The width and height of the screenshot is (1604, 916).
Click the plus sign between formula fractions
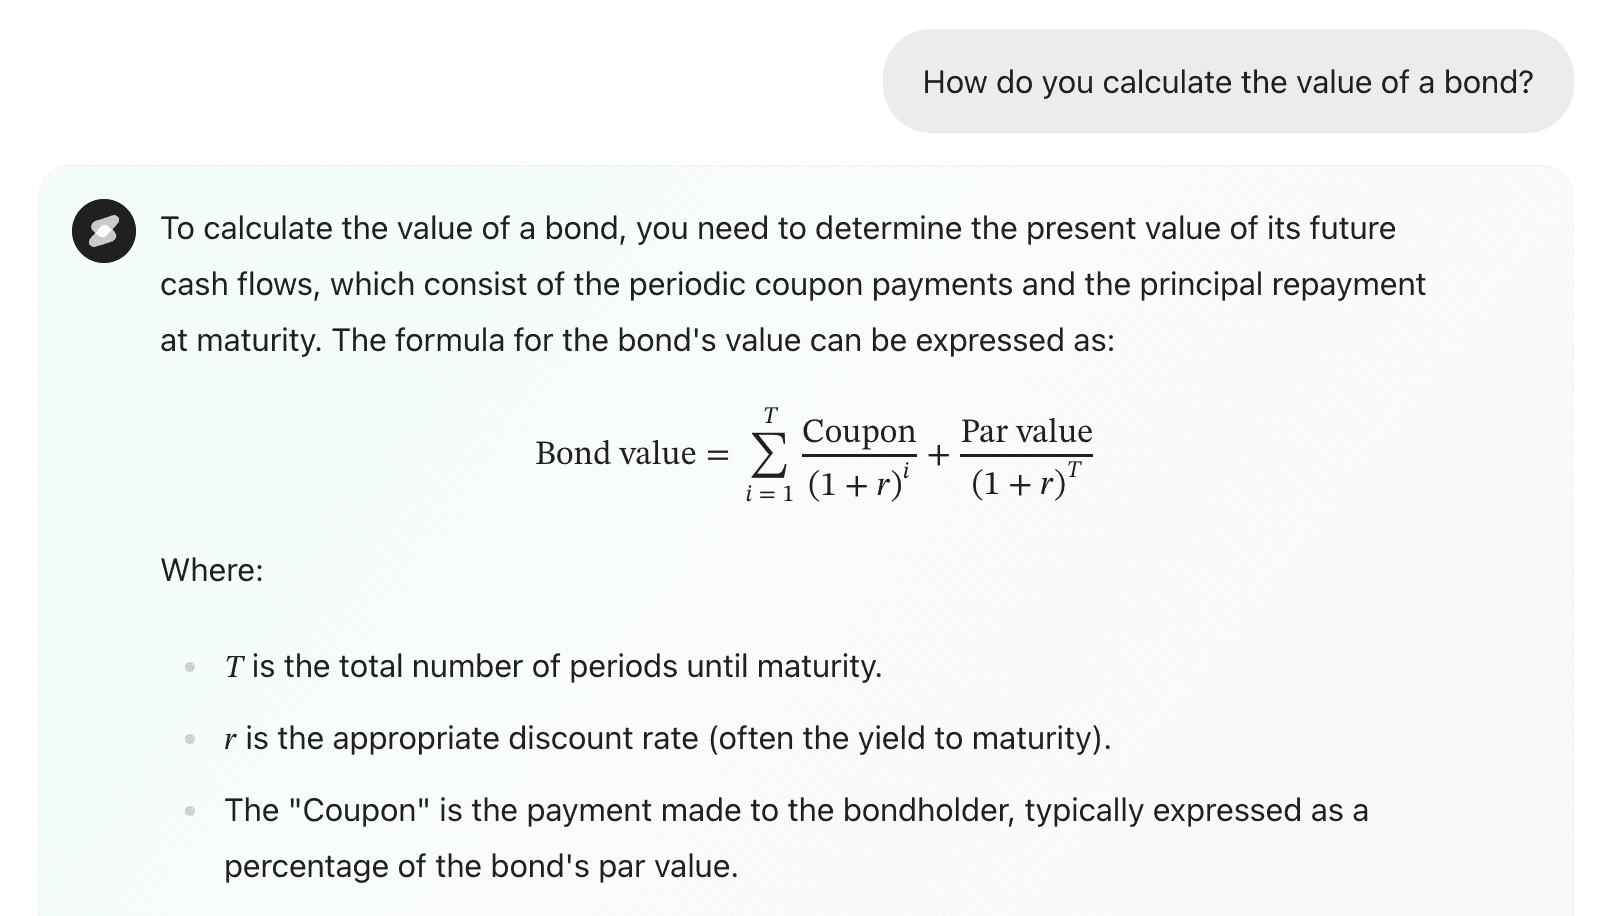pos(938,455)
